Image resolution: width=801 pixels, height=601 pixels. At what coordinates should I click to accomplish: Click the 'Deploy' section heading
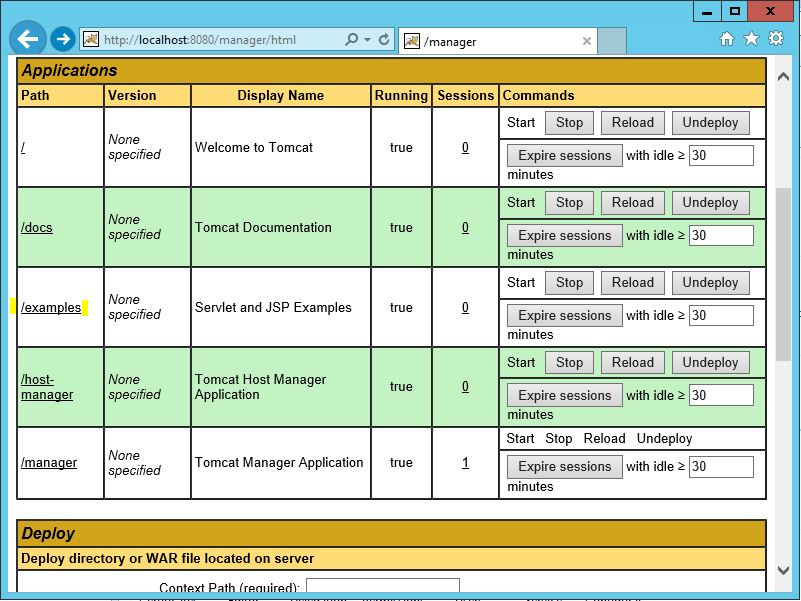(x=48, y=534)
